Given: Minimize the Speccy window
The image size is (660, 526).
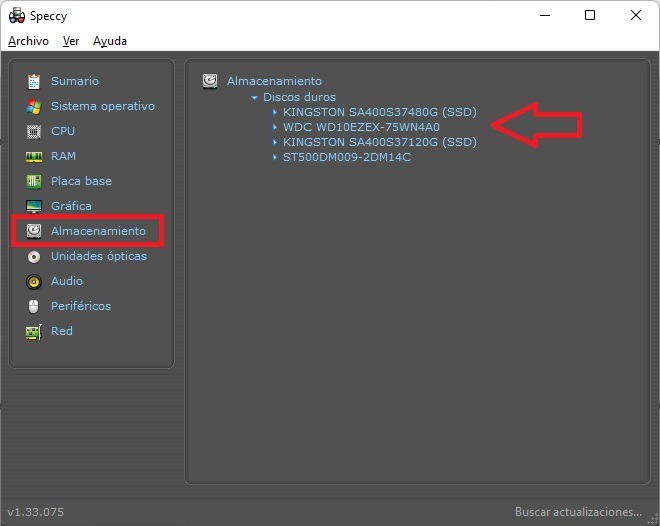Looking at the screenshot, I should click(545, 16).
